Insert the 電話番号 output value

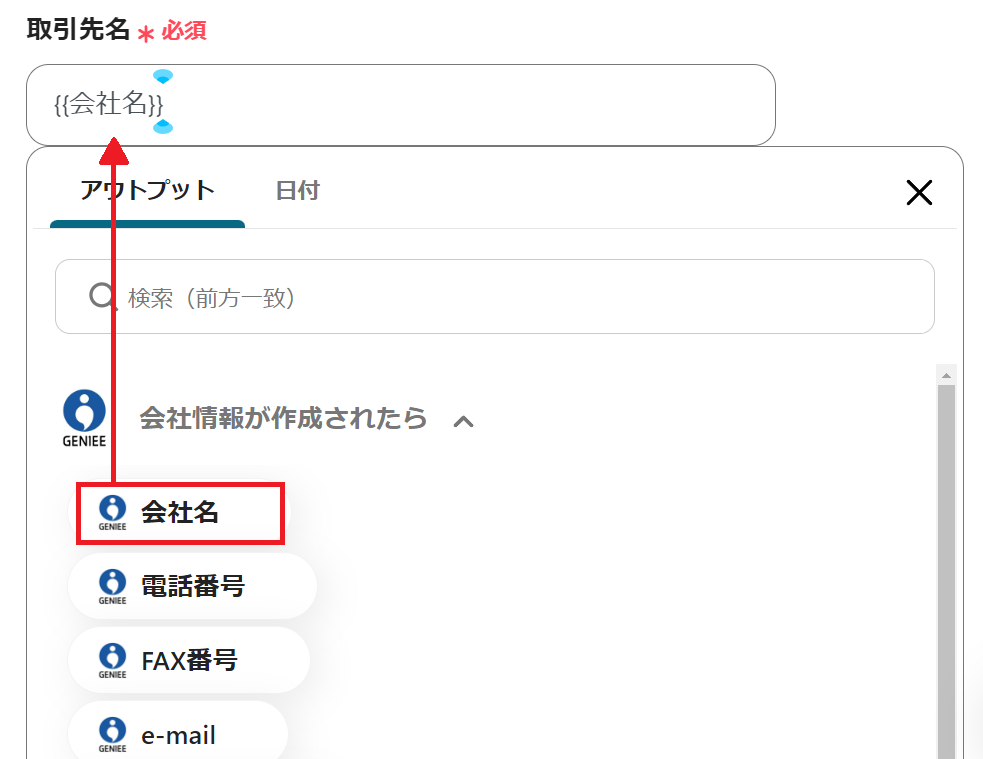[192, 586]
